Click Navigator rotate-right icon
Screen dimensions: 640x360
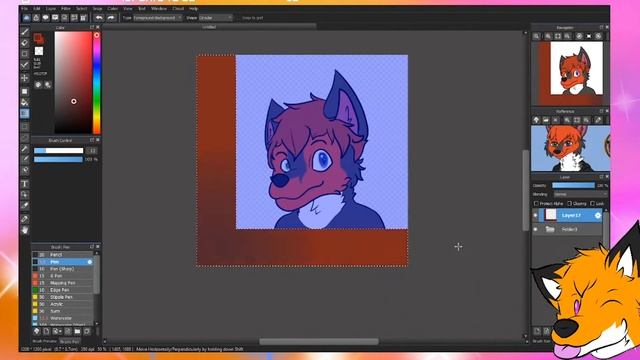coord(598,36)
